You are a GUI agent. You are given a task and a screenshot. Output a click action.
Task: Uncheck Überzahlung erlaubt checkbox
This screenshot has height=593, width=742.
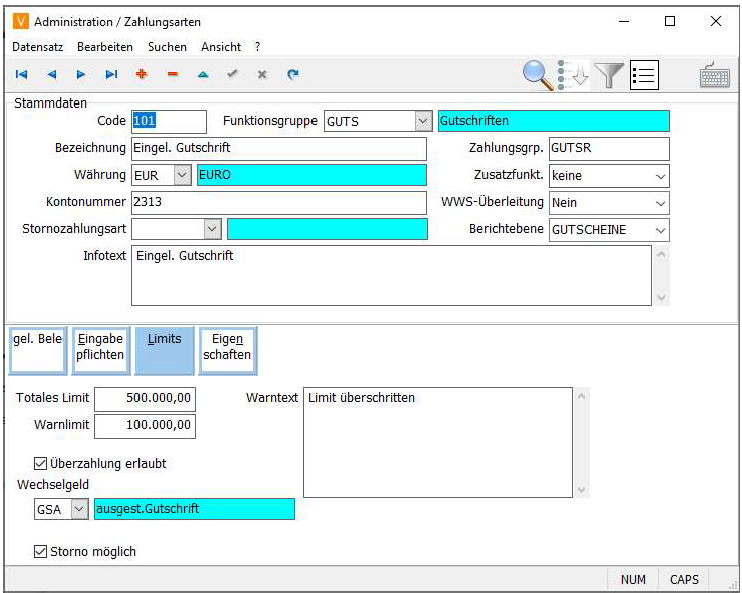click(41, 464)
